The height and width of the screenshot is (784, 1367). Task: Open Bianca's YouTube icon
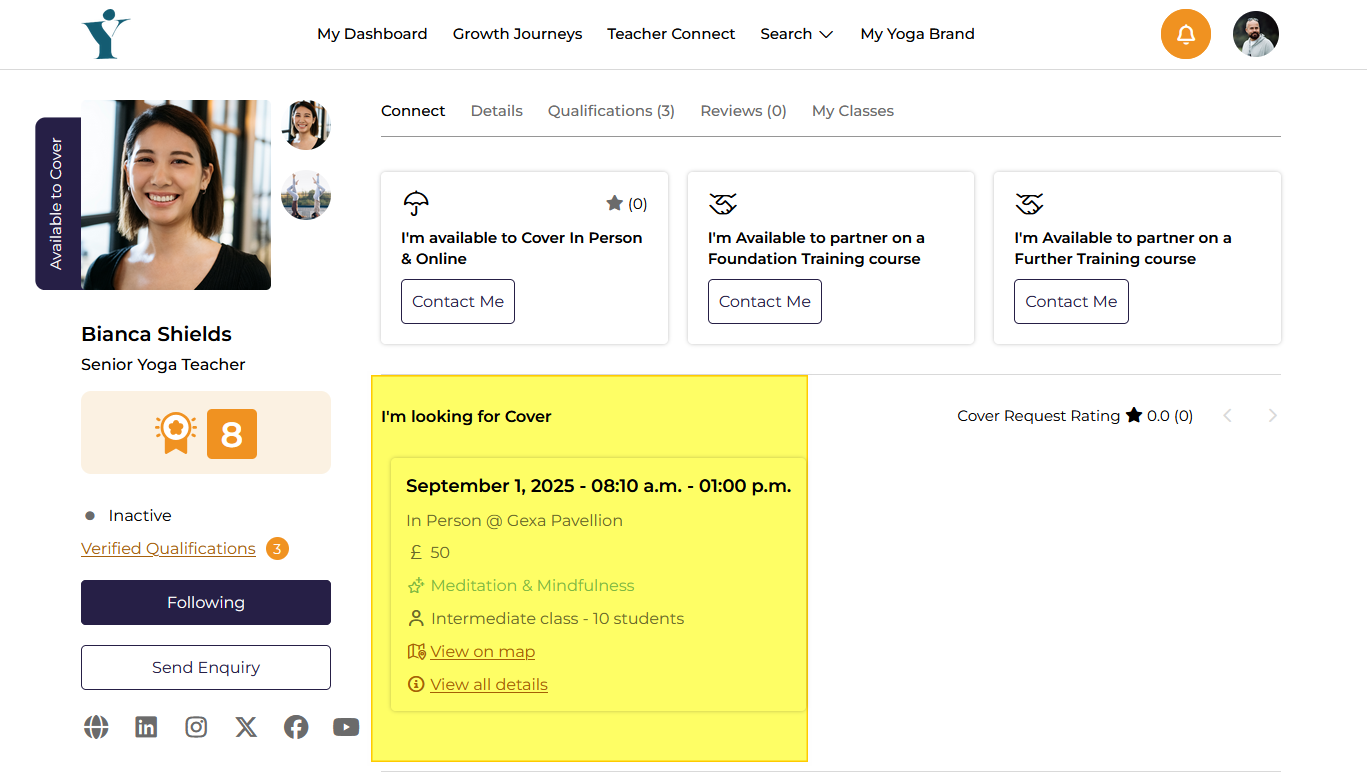346,727
